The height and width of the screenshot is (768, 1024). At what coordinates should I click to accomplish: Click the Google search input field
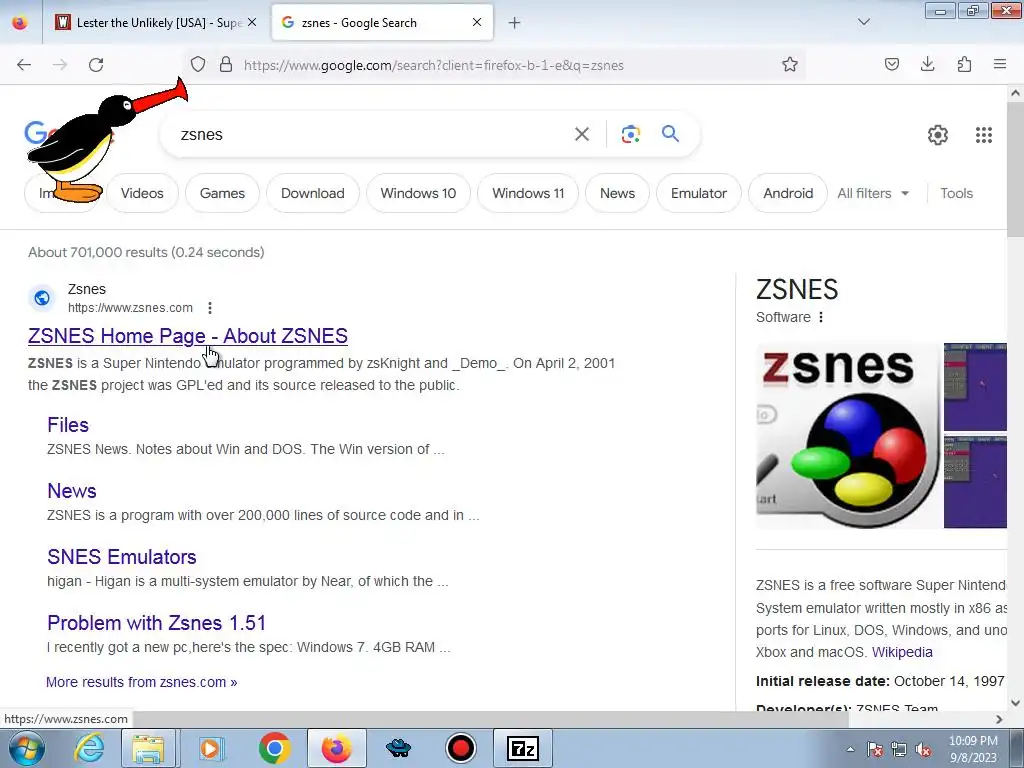point(372,134)
